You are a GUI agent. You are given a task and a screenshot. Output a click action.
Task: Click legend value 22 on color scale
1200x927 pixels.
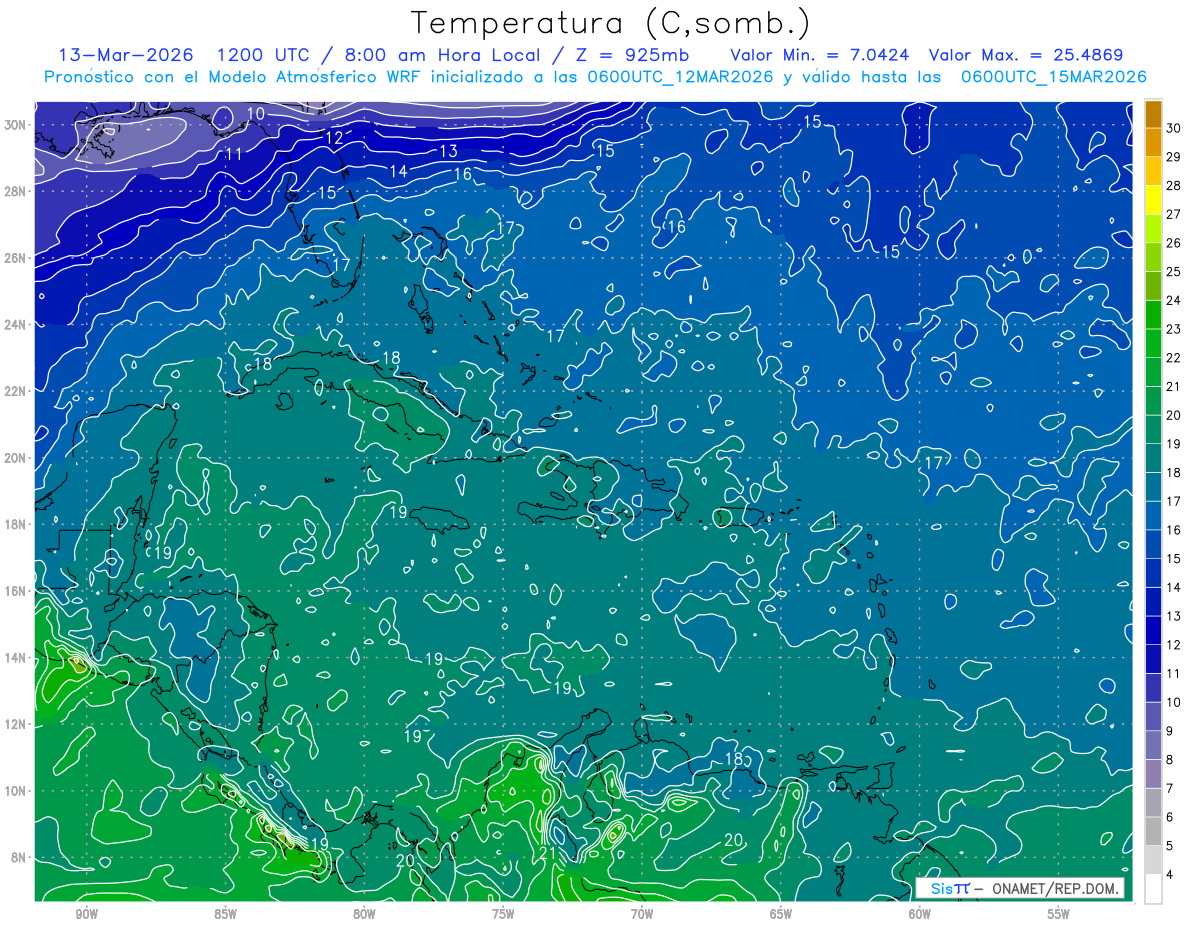[1174, 358]
